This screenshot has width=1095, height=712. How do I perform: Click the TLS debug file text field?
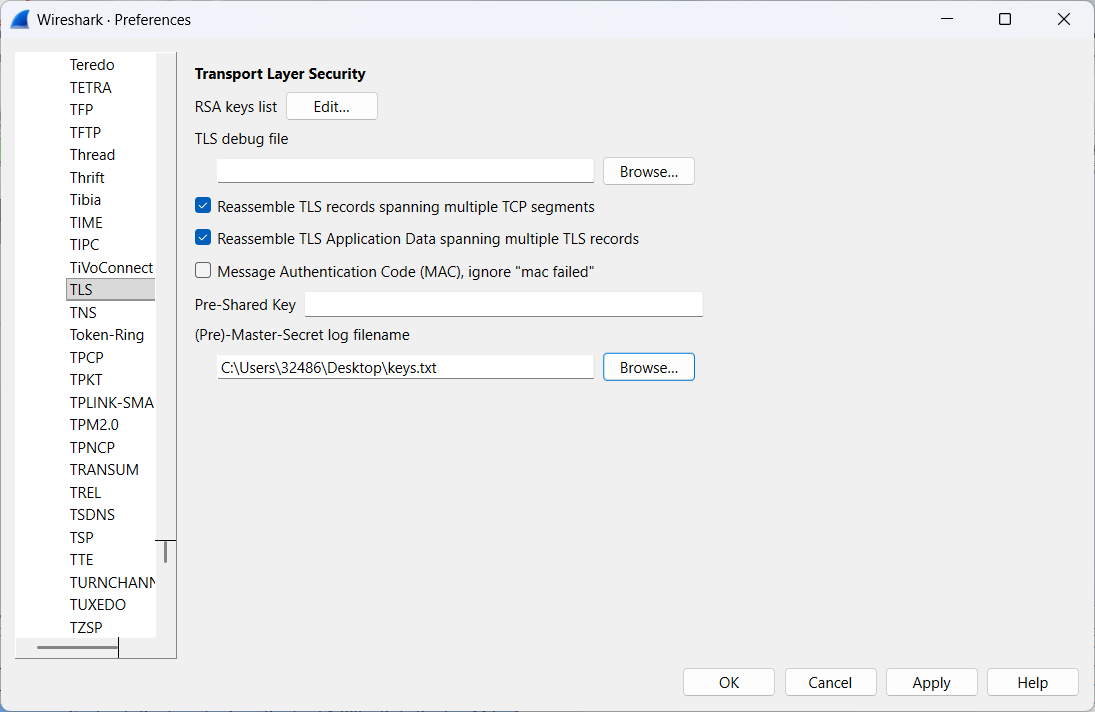(405, 172)
